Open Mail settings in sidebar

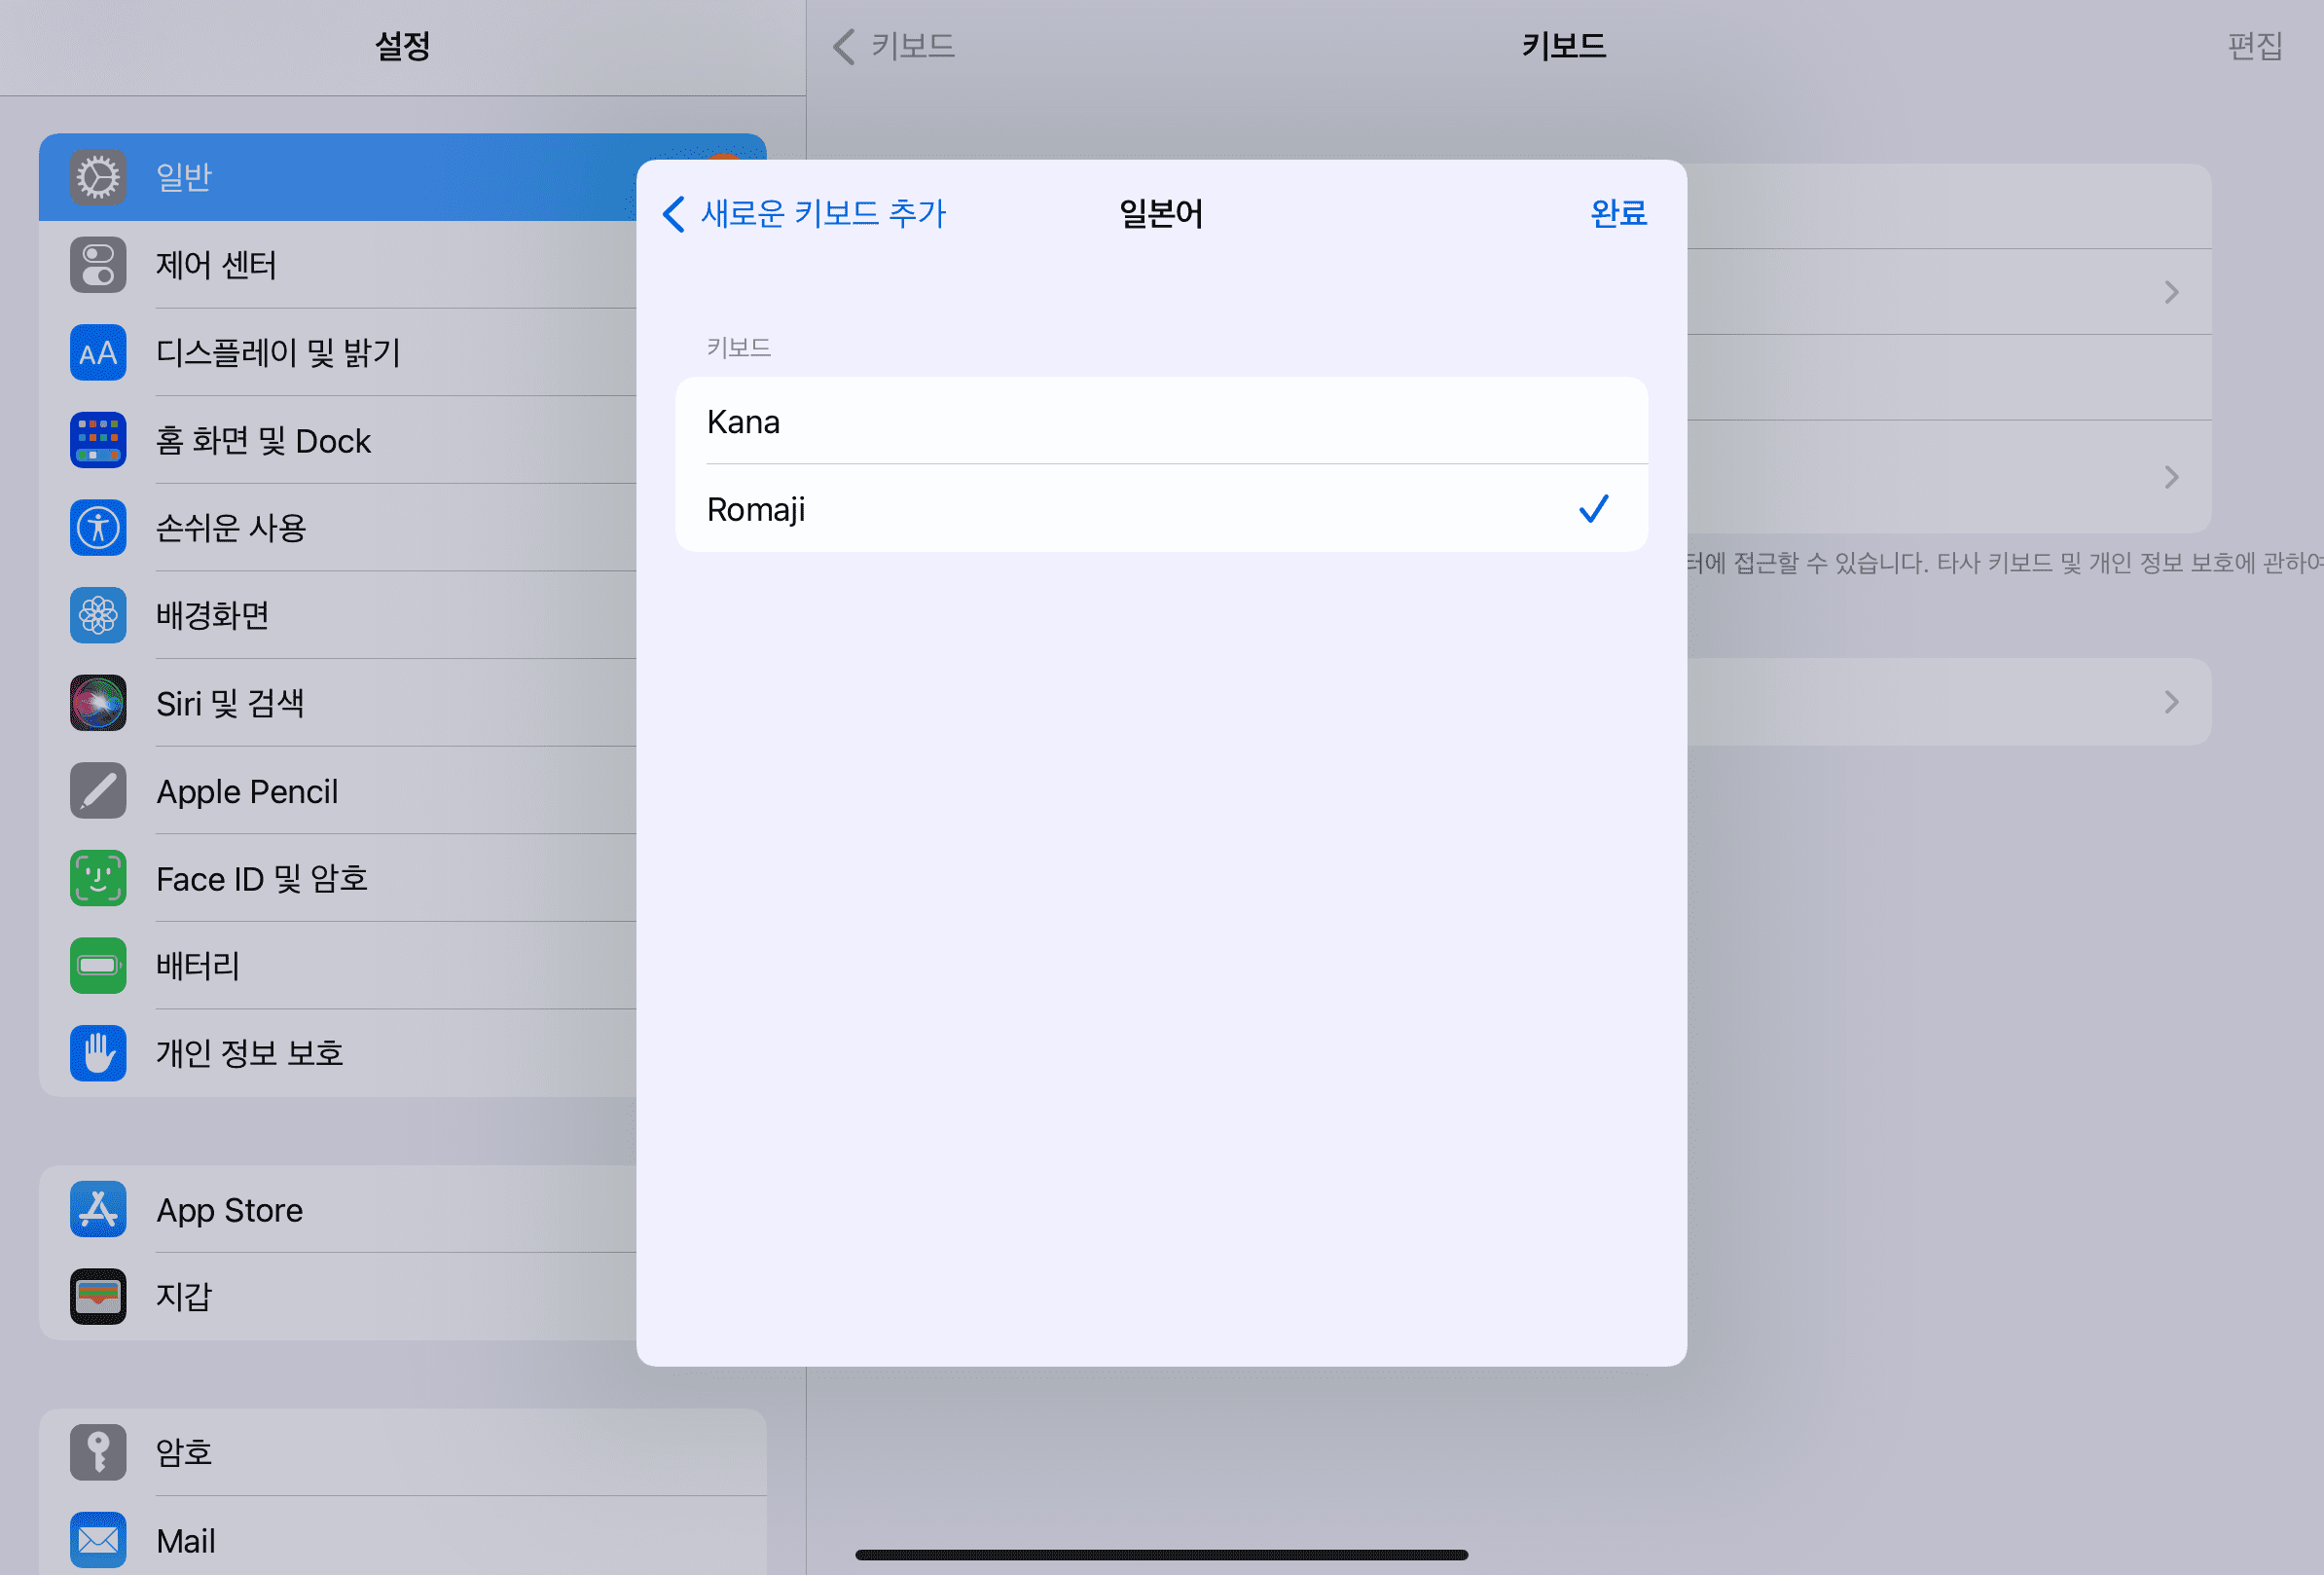[x=186, y=1540]
